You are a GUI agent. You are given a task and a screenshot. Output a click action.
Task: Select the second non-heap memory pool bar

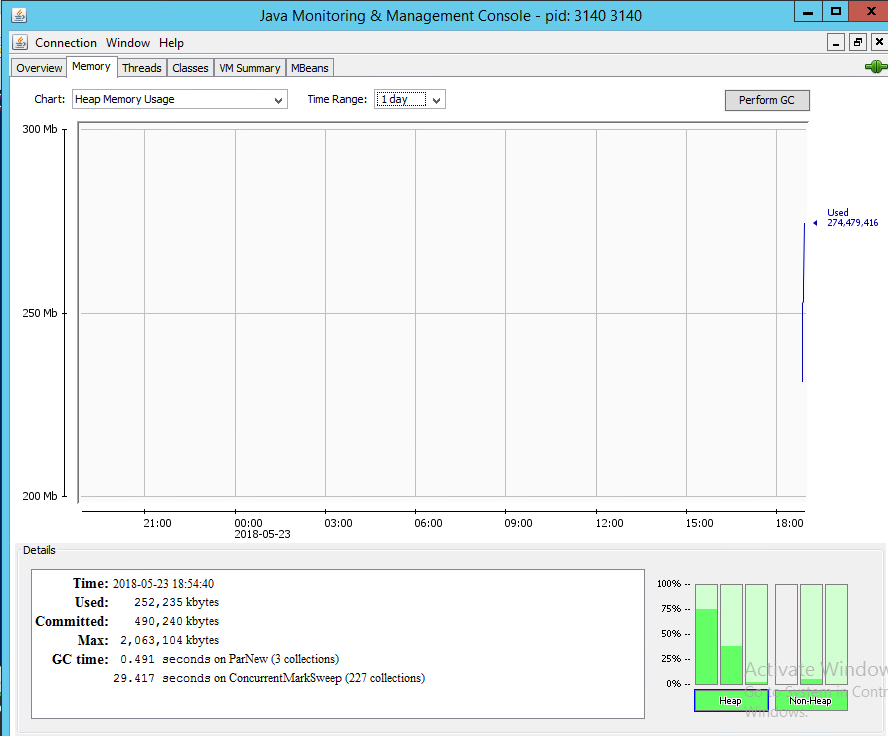pyautogui.click(x=811, y=634)
